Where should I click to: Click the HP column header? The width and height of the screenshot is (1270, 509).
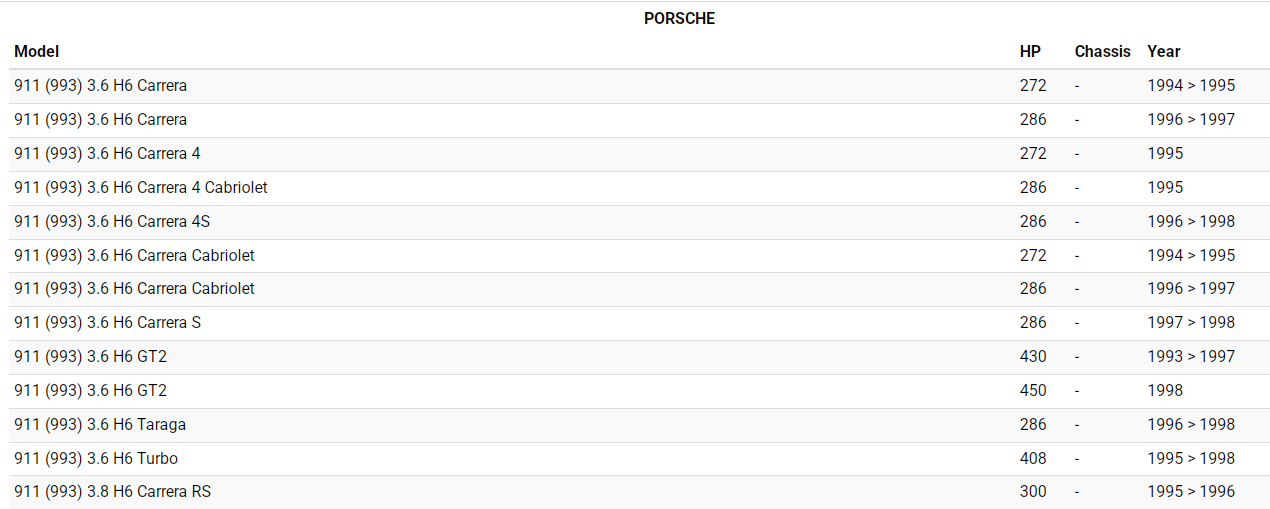click(x=1030, y=52)
